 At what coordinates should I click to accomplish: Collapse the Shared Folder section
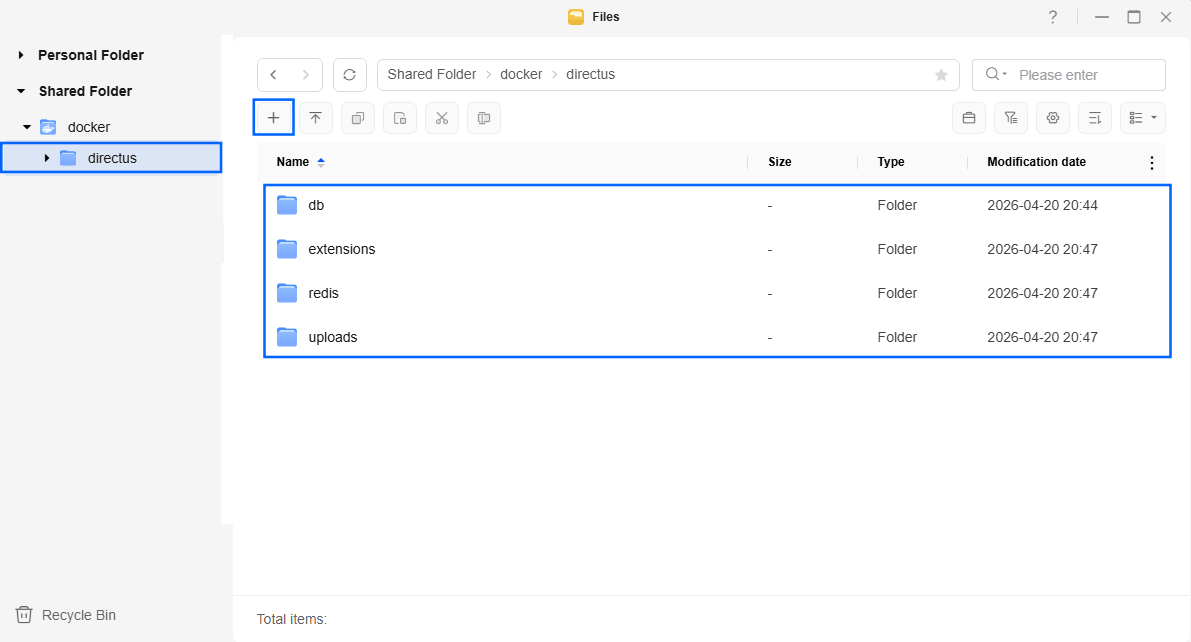(x=21, y=91)
